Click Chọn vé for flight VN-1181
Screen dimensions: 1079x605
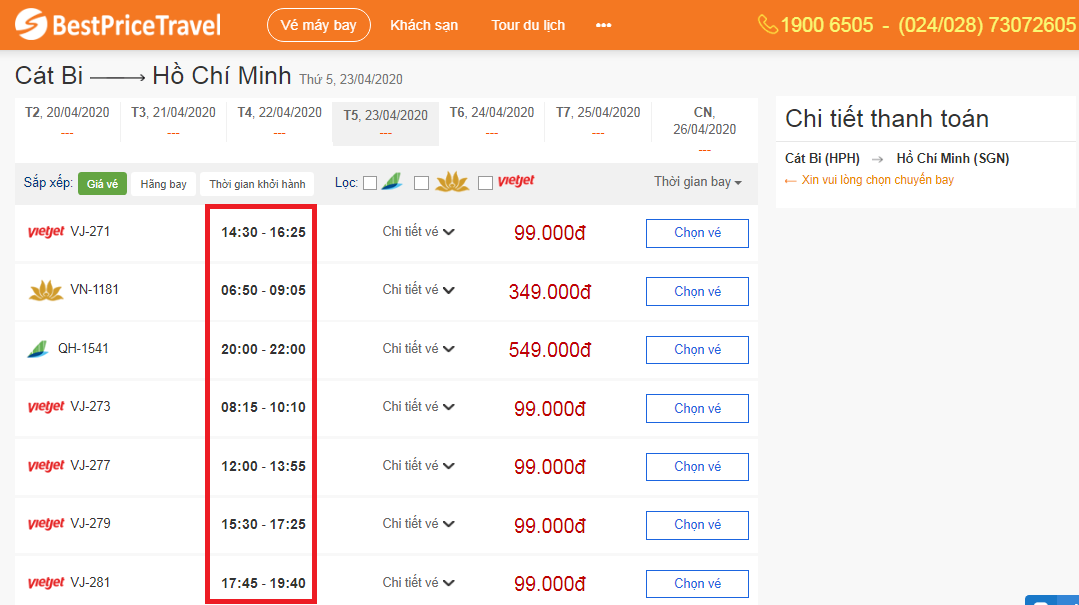[x=697, y=292]
